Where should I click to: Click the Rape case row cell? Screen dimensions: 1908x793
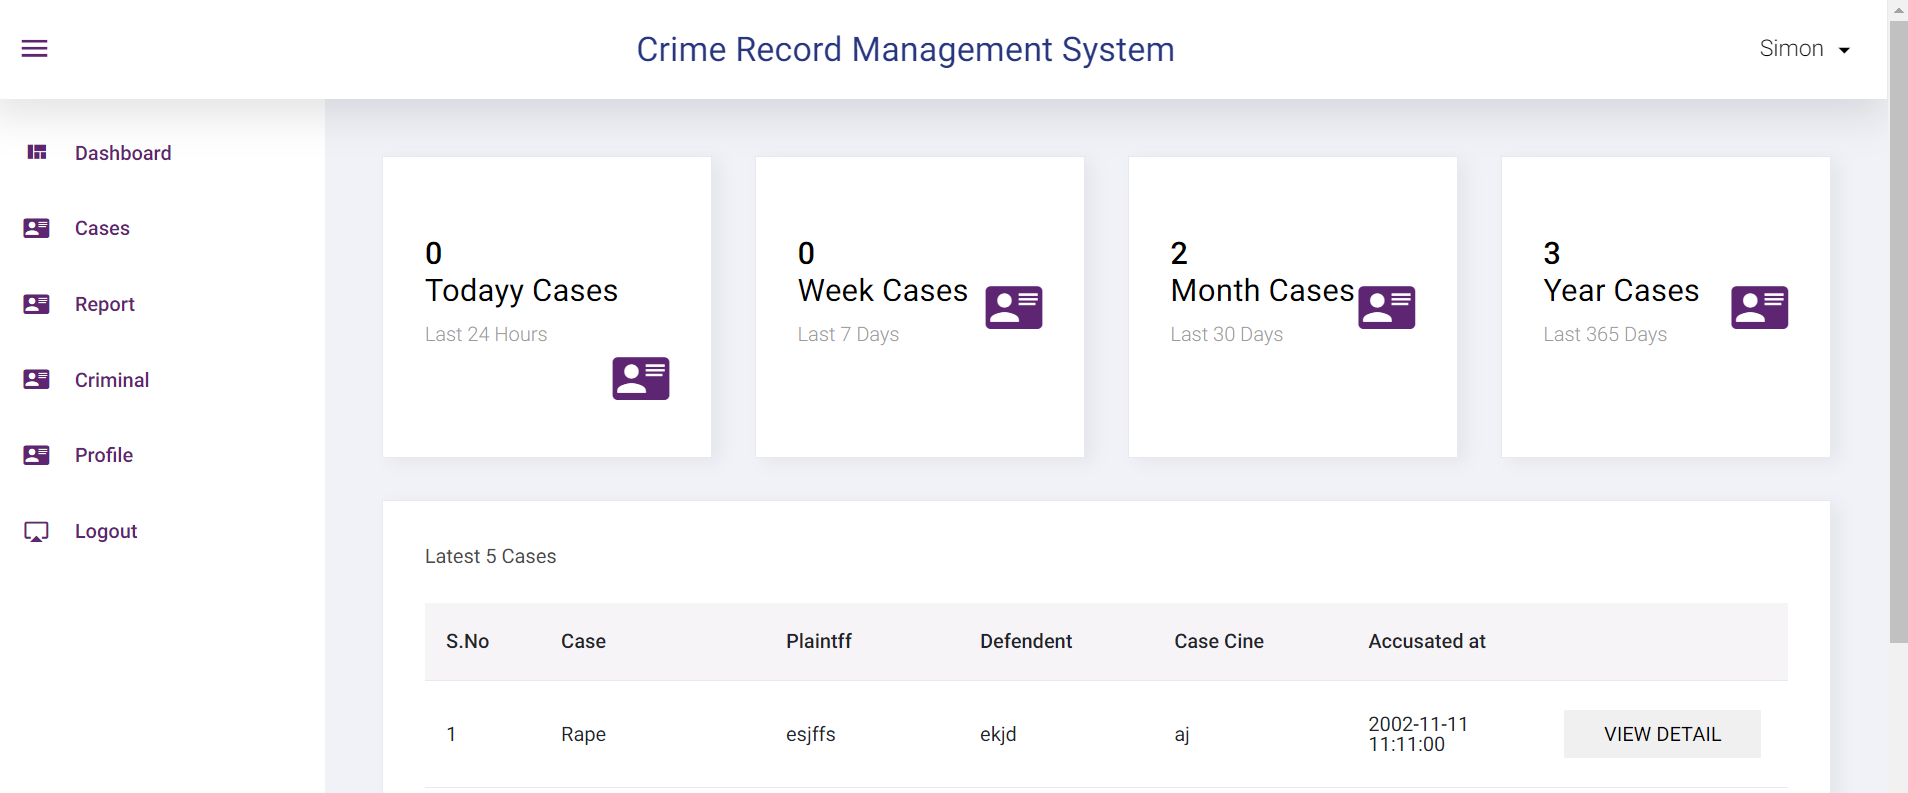point(583,734)
